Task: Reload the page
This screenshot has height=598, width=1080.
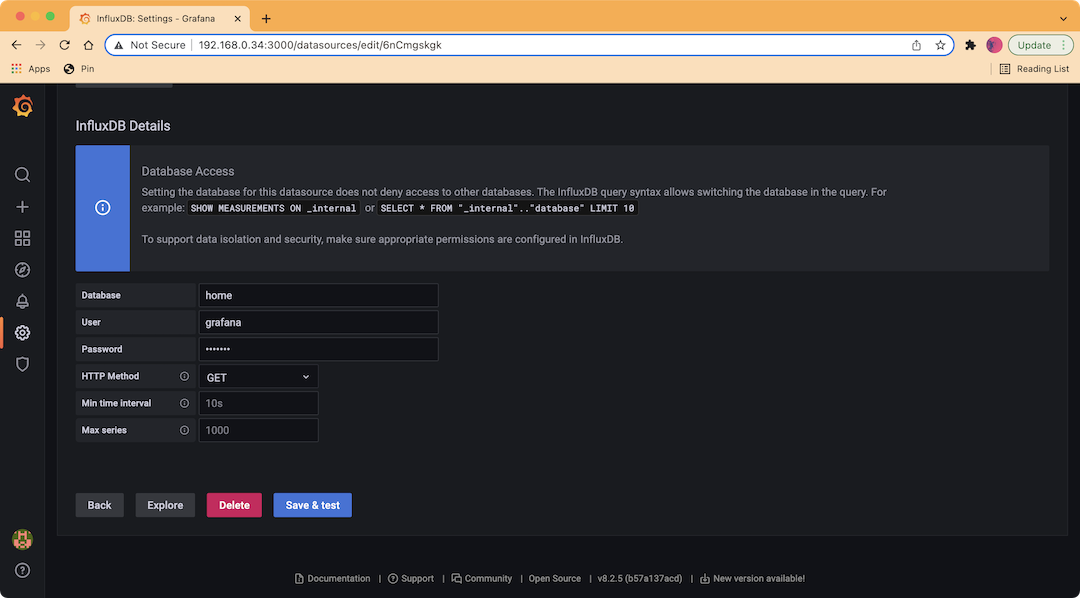Action: [x=64, y=45]
